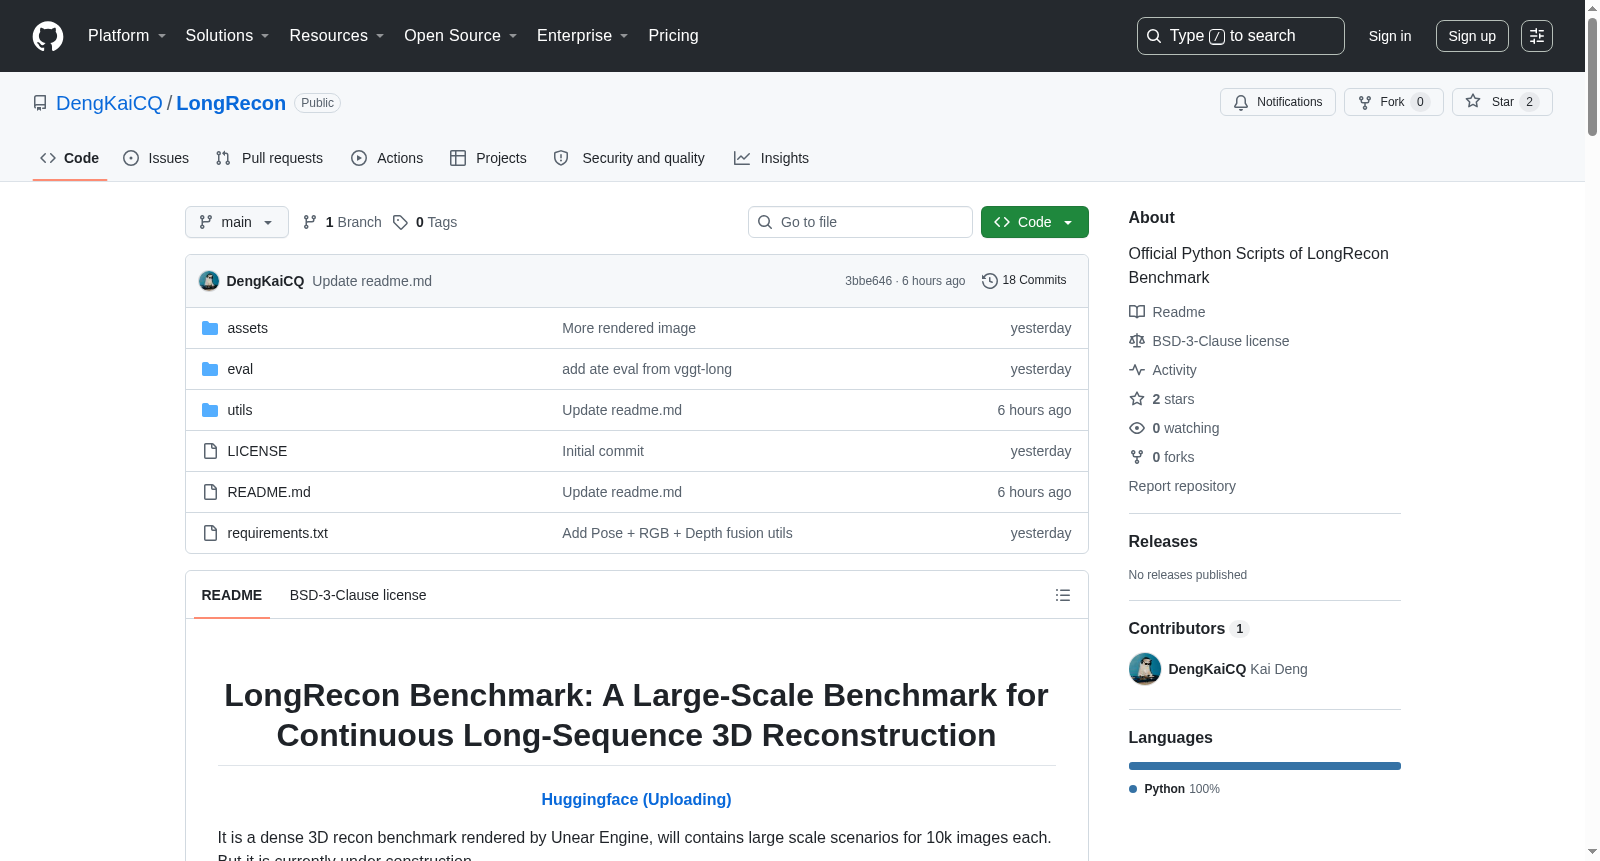1600x861 pixels.
Task: Click the branch icon beside 1 Branch
Action: [x=310, y=222]
